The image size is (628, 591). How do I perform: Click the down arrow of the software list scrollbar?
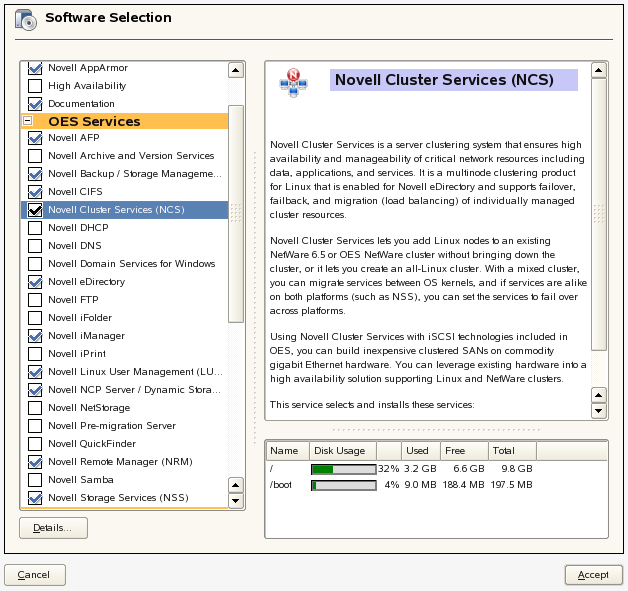[236, 501]
